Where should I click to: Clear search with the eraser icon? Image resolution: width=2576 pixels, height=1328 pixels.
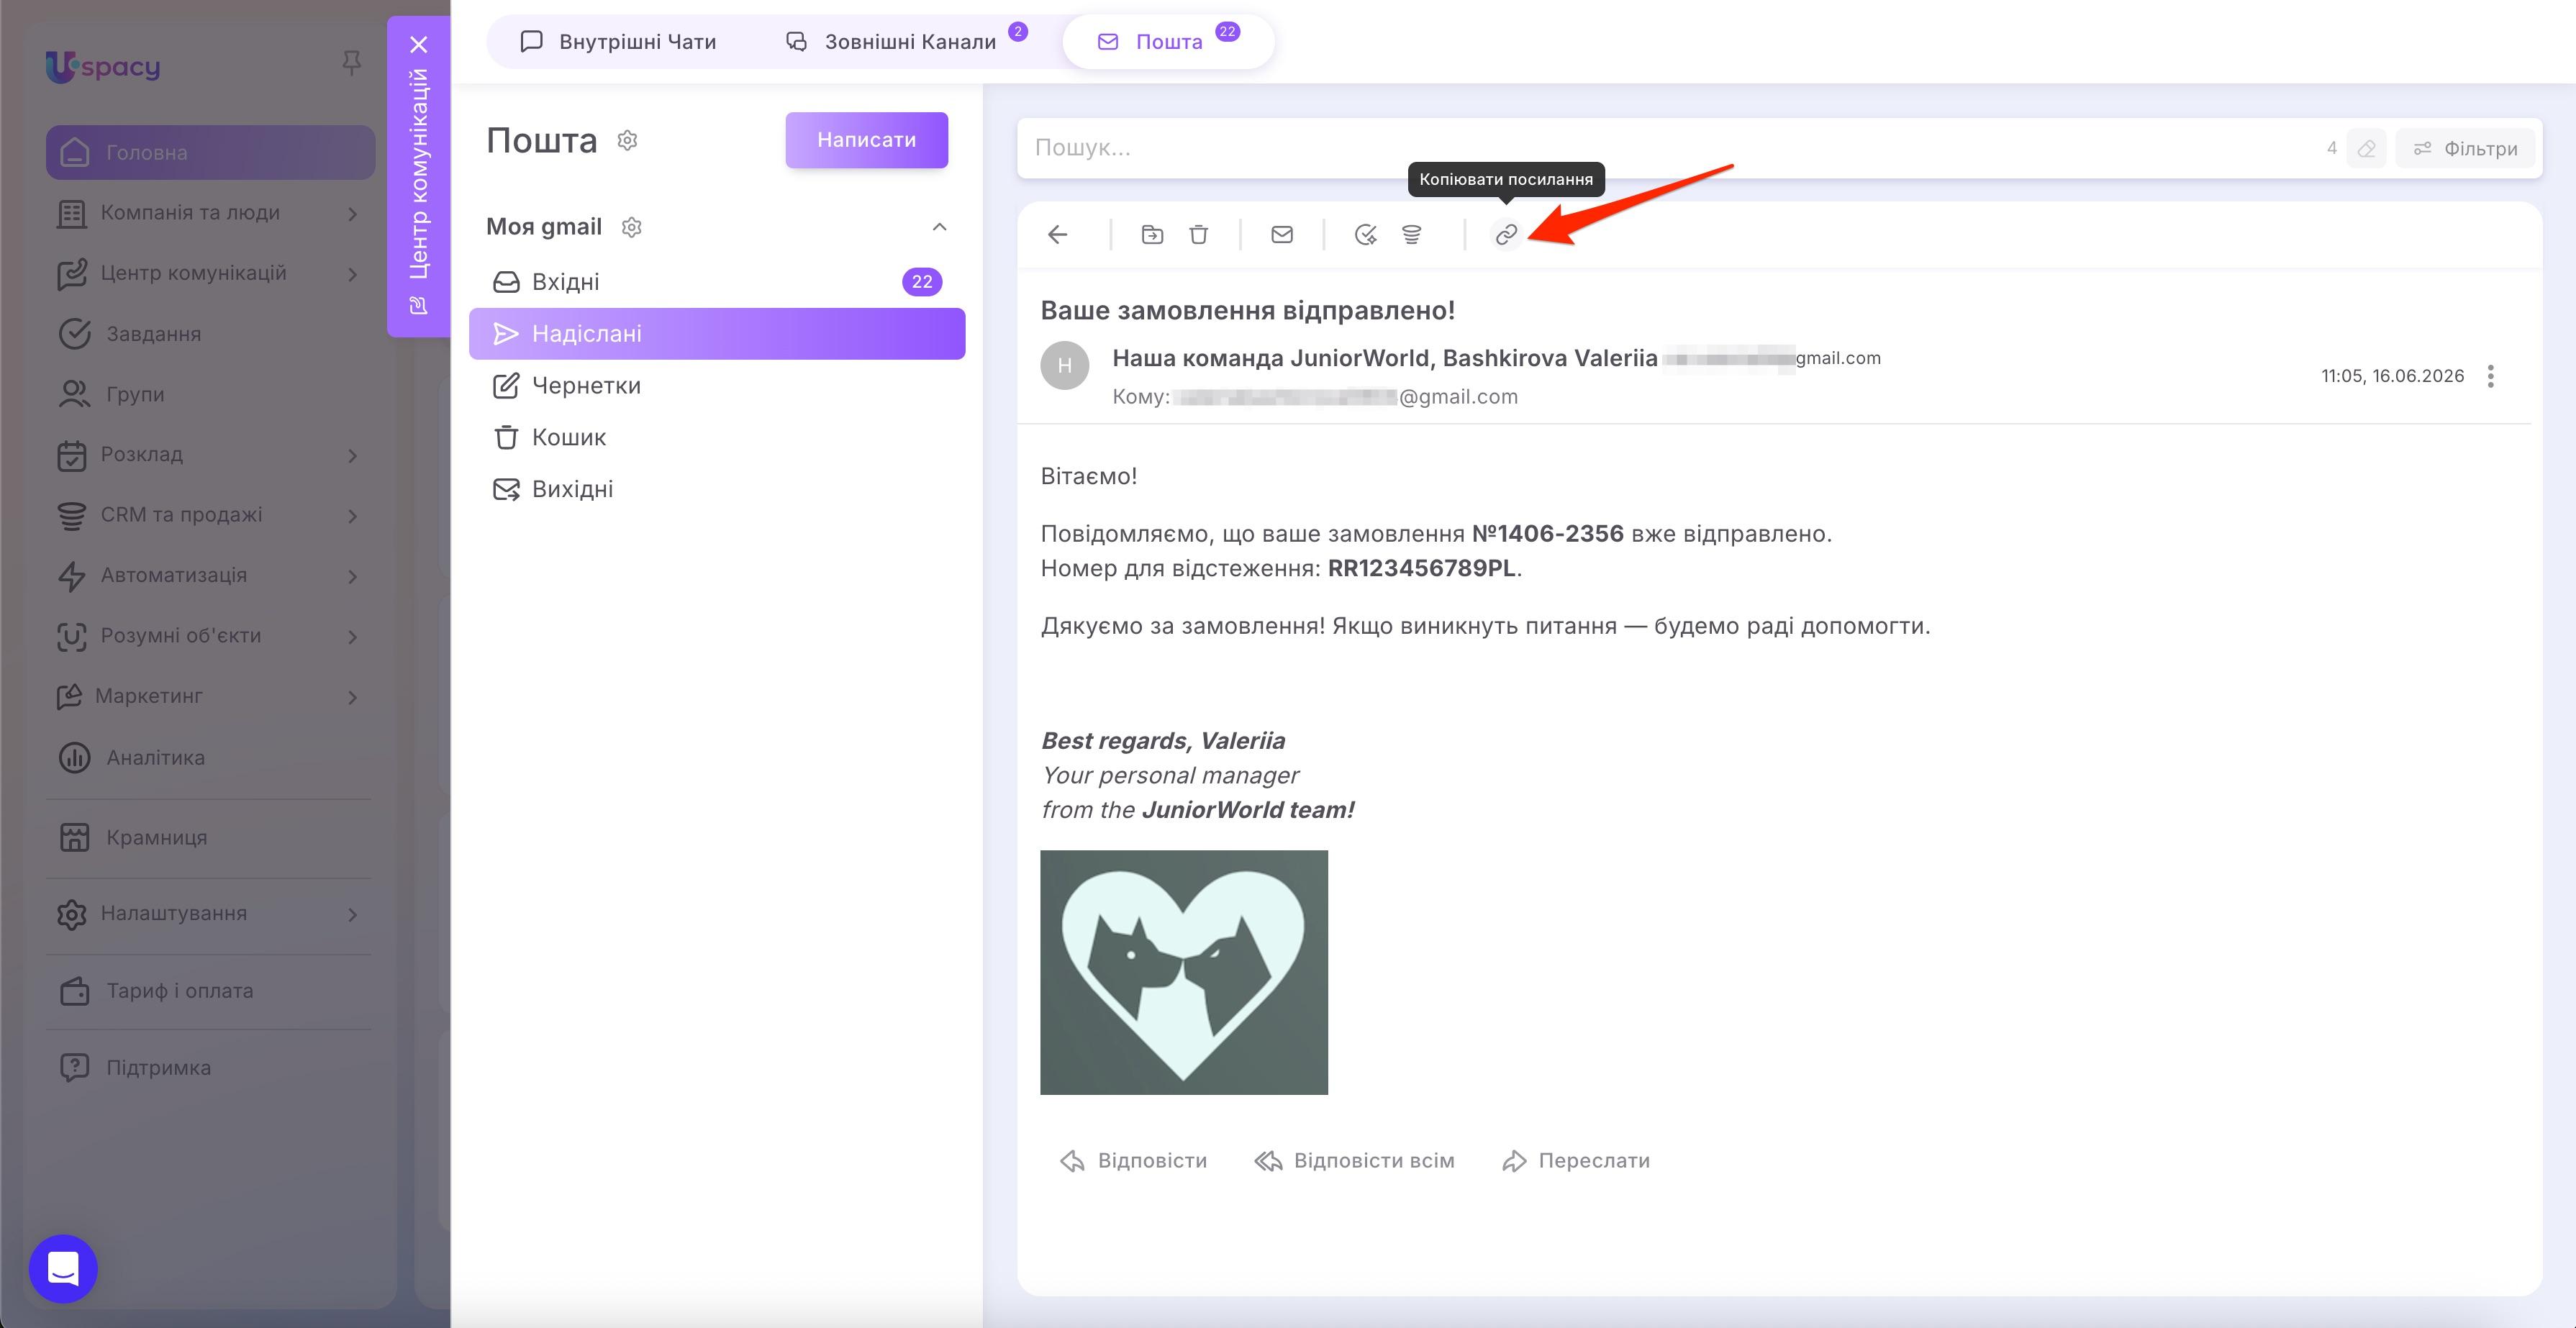pos(2366,149)
